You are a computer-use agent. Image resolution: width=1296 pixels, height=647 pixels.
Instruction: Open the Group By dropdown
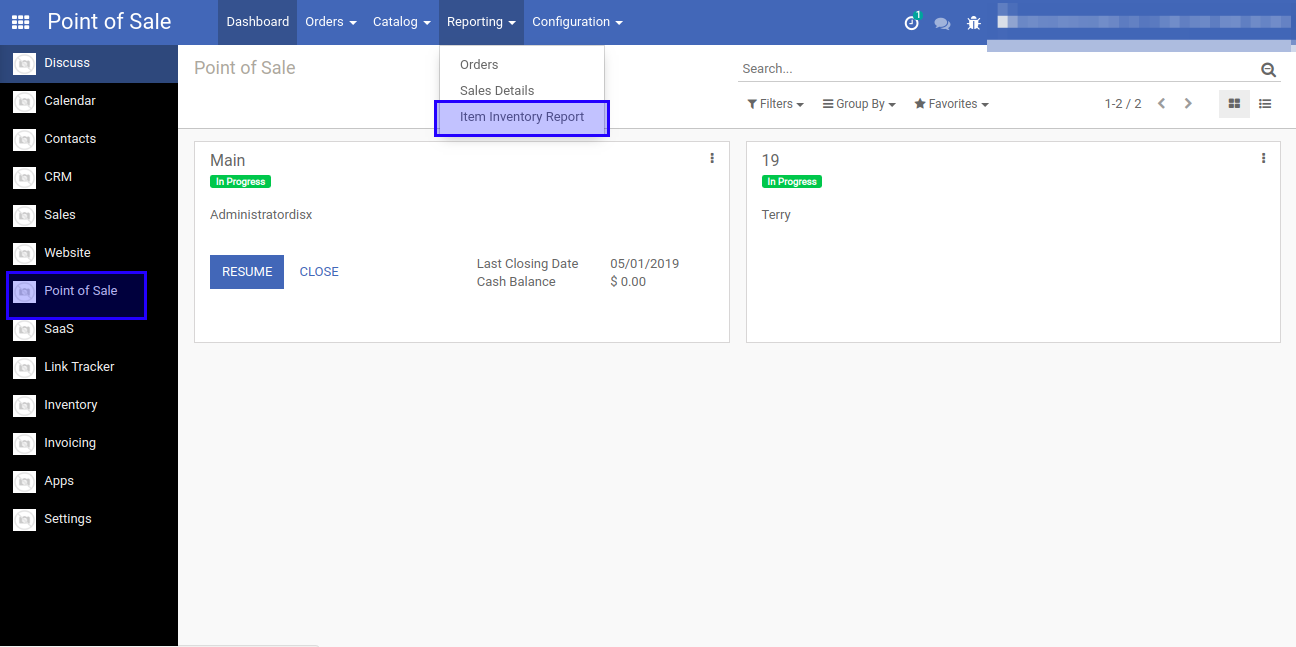(859, 104)
